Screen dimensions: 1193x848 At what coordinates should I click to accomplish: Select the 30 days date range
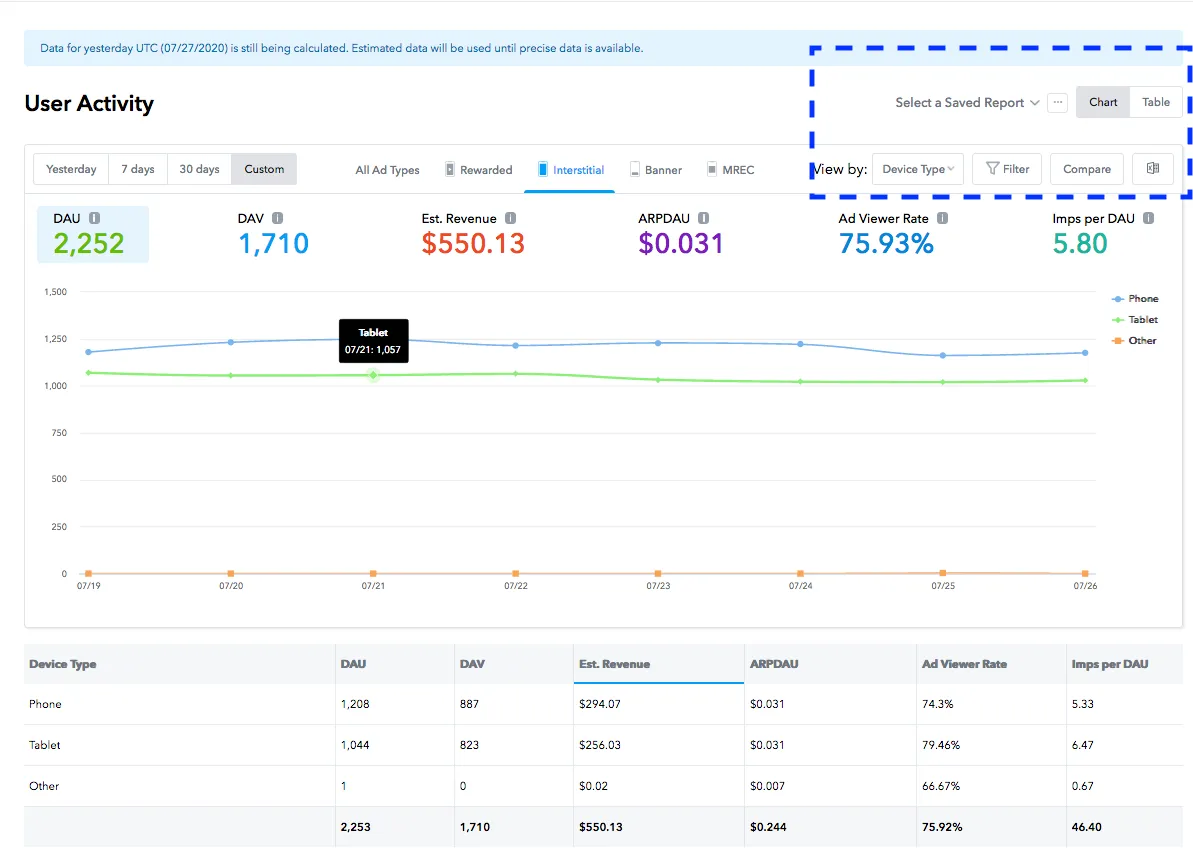point(199,169)
